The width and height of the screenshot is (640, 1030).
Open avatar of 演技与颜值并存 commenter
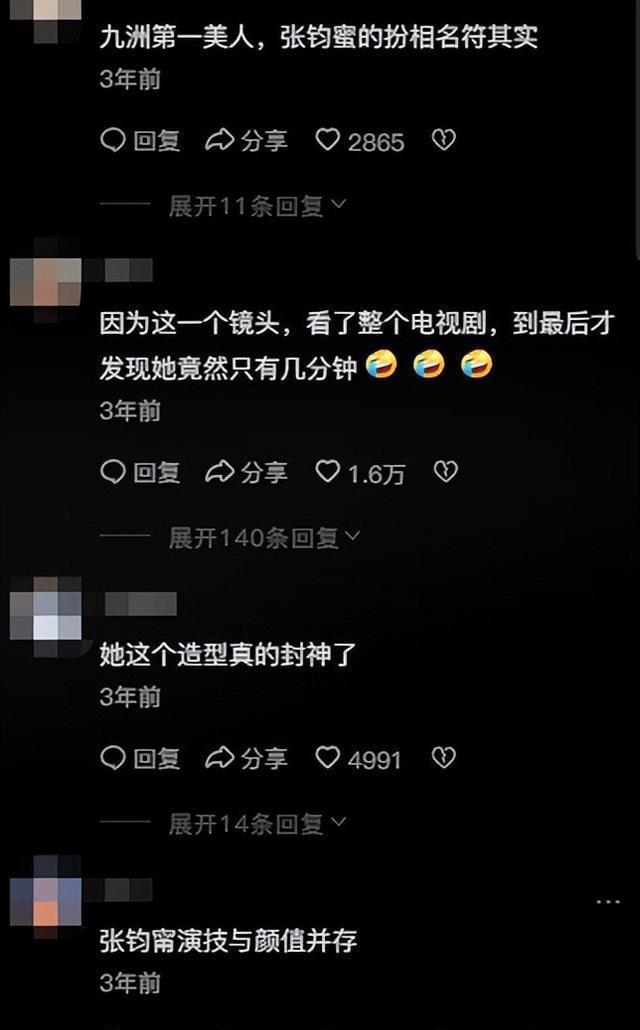coord(46,895)
